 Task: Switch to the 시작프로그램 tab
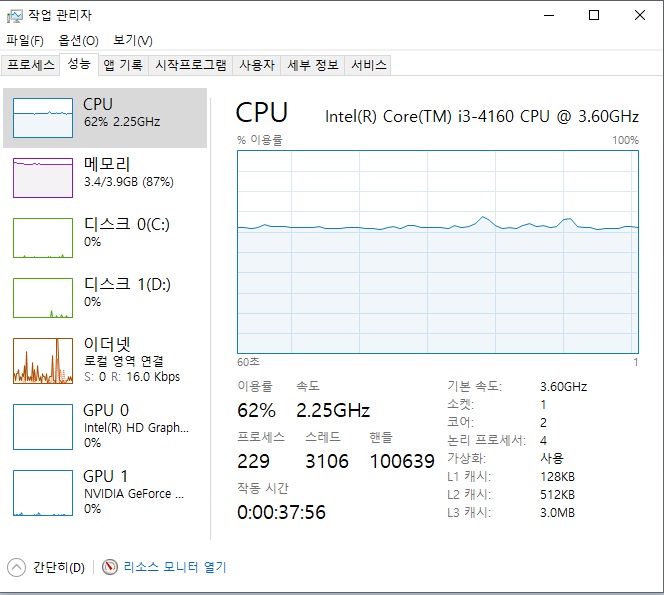pyautogui.click(x=190, y=65)
